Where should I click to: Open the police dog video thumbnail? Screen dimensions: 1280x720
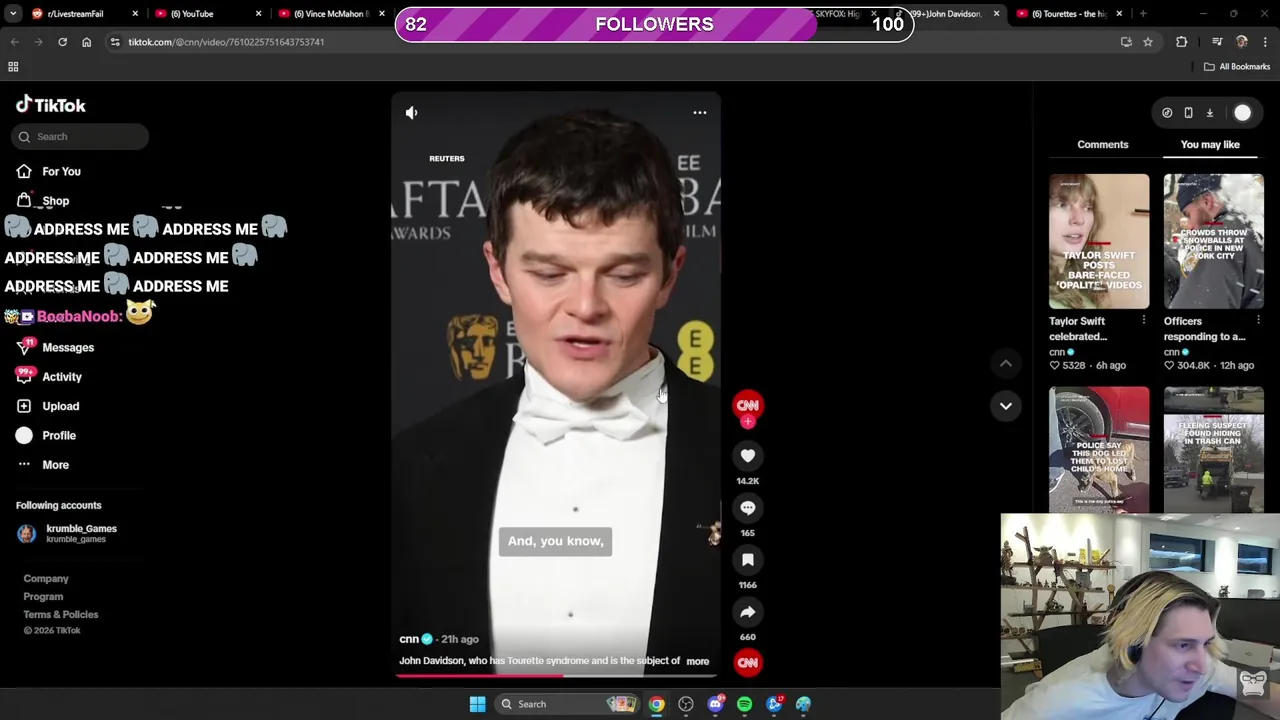[1099, 449]
